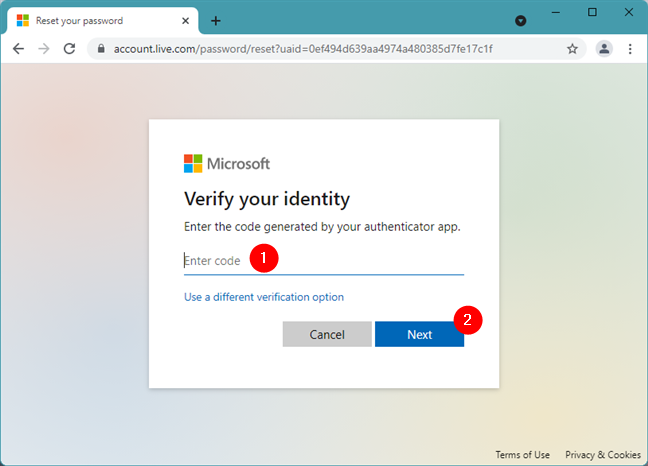Open Terms of Use link
Image resolution: width=648 pixels, height=466 pixels.
pos(522,455)
